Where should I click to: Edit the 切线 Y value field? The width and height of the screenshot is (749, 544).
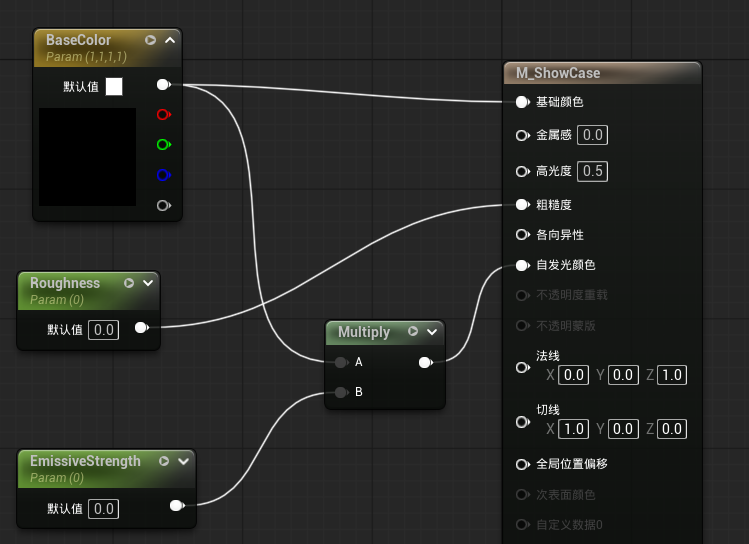623,429
